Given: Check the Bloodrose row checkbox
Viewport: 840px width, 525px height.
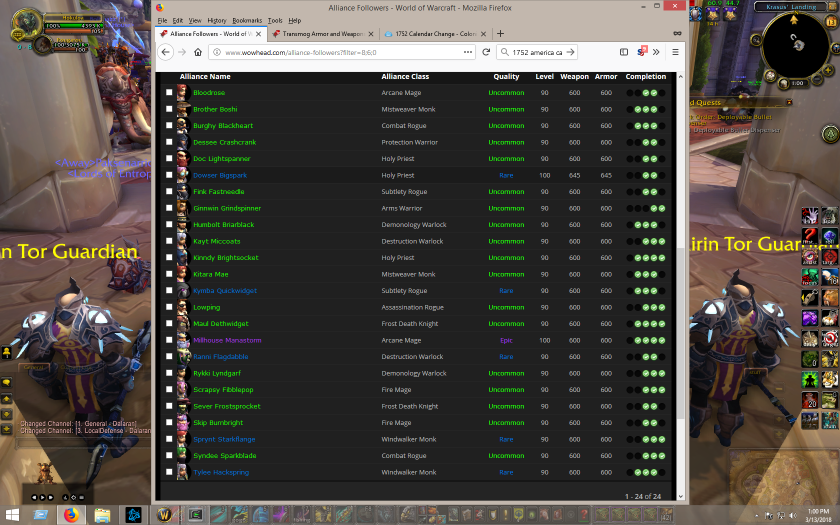Looking at the screenshot, I should pos(169,92).
